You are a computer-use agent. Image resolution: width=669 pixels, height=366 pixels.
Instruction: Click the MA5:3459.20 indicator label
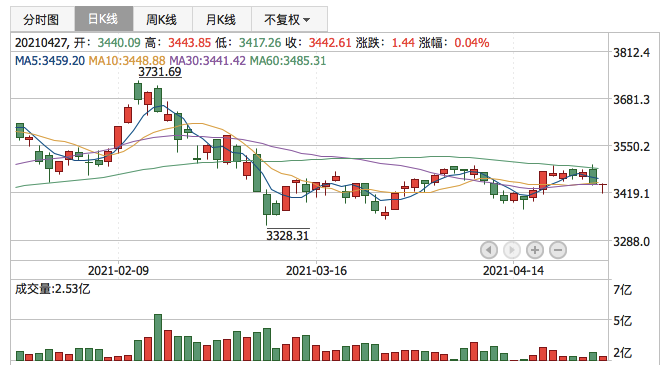(50, 61)
